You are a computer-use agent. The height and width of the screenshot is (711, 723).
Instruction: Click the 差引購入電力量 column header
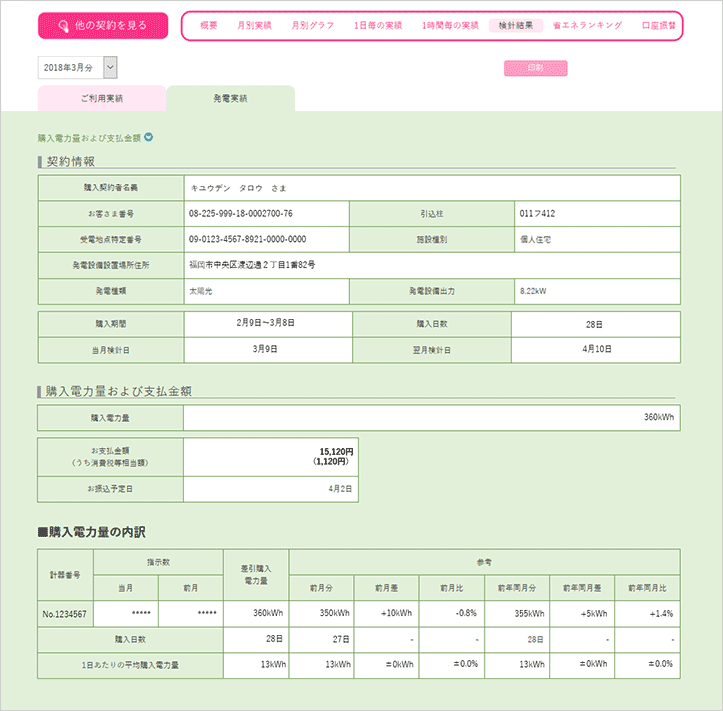click(x=256, y=575)
